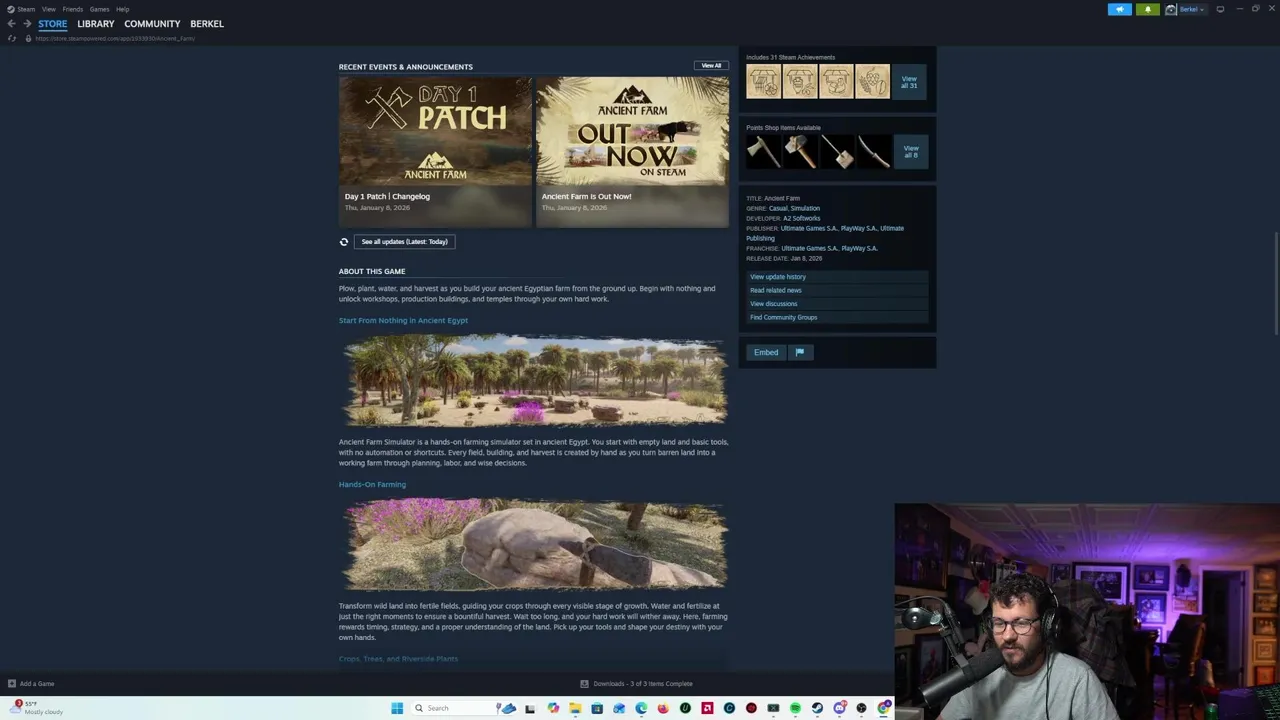This screenshot has width=1280, height=720.
Task: Open the Day 1 Patch announcement thumbnail
Action: [x=435, y=131]
